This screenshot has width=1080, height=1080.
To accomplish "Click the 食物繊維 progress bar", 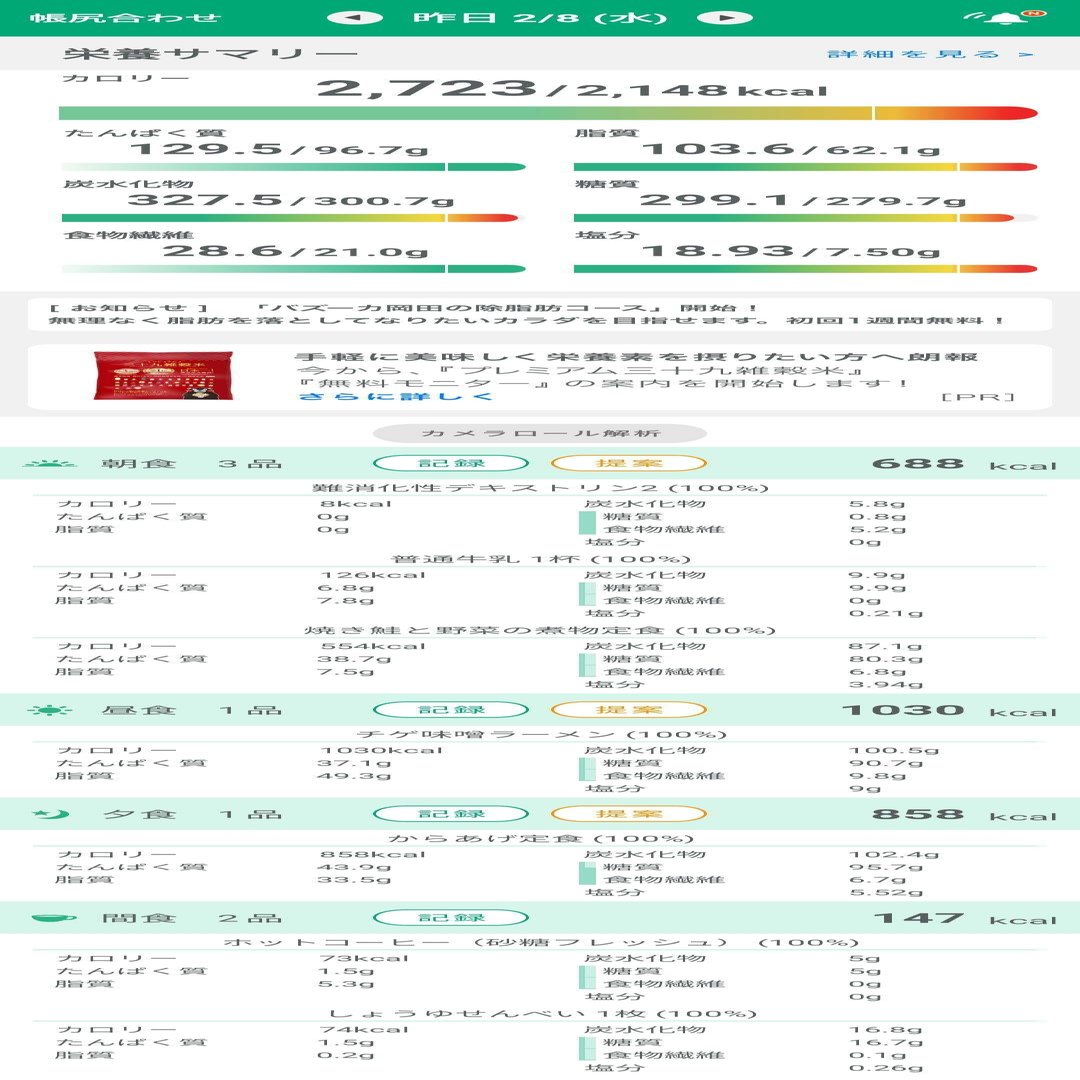I will (293, 269).
